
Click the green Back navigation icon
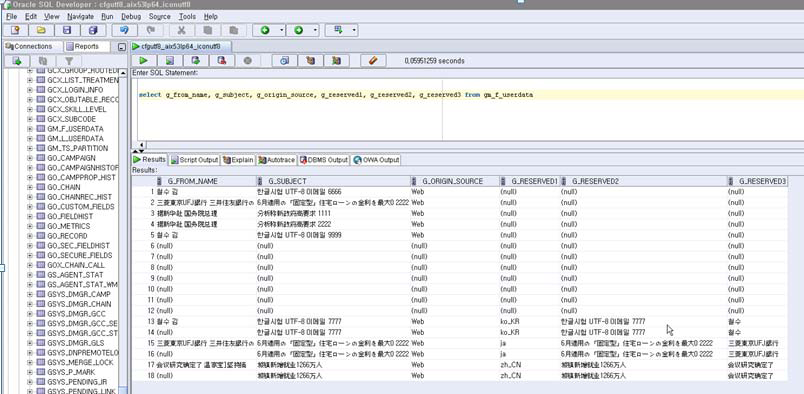coord(265,30)
